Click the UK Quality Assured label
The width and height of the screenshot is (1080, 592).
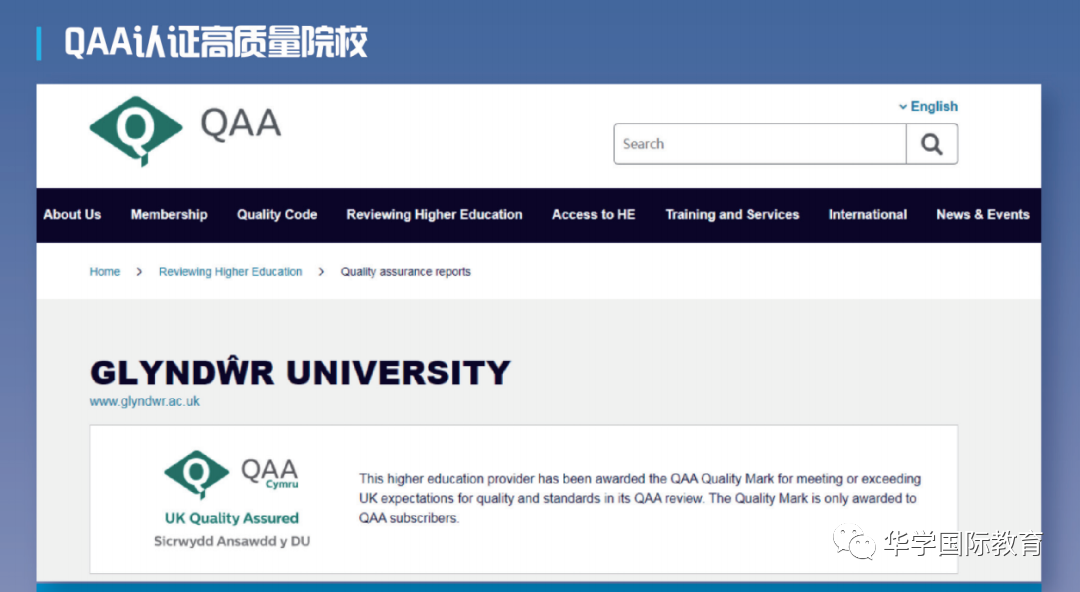click(231, 518)
